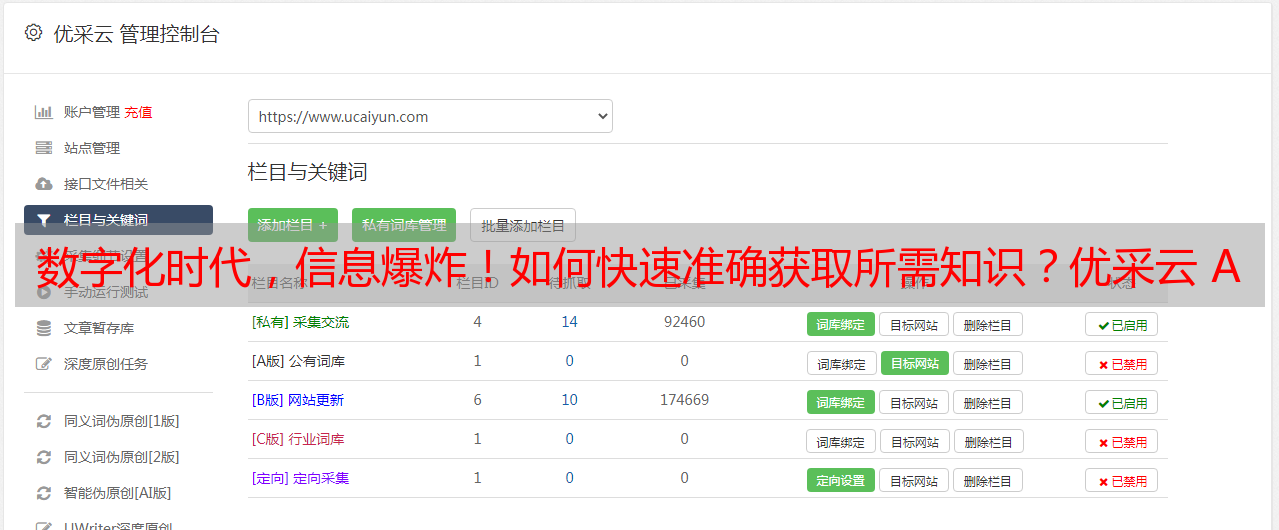Go to 站点管理 in the sidebar
Screen dimensions: 1279x530
pyautogui.click(x=92, y=148)
